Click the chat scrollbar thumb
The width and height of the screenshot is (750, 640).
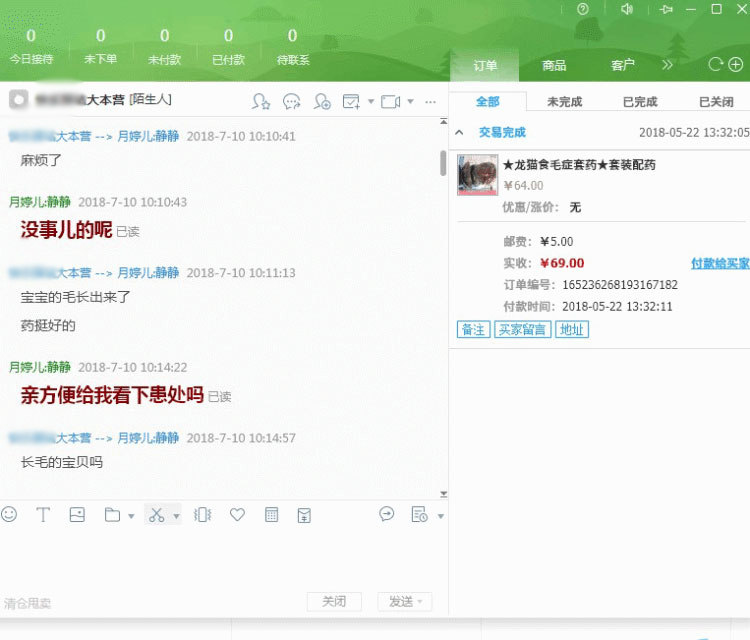[x=443, y=163]
